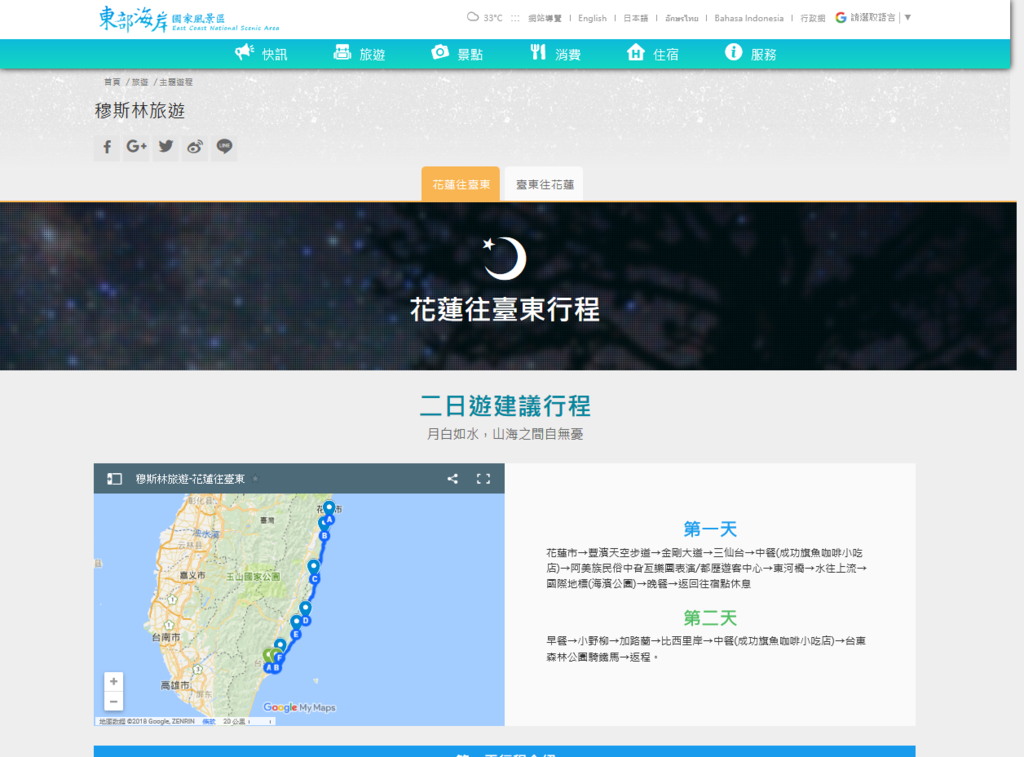Click map marker A near 花蓮市
Viewport: 1024px width, 757px height.
[329, 520]
